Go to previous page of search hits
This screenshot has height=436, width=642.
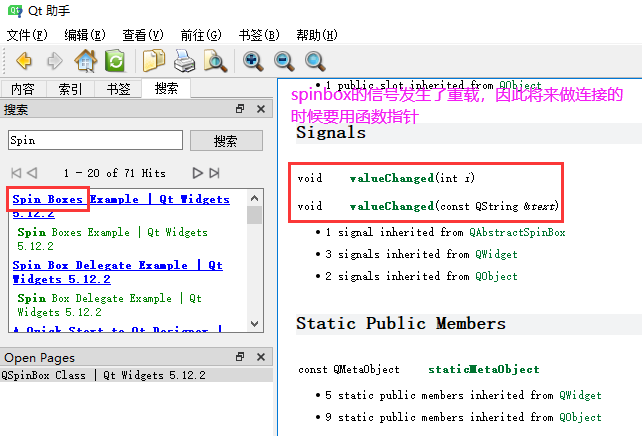32,173
